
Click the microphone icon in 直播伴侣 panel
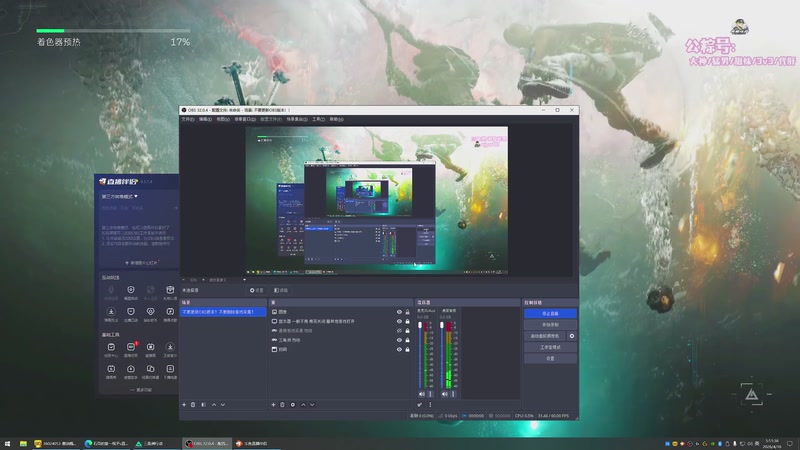point(111,290)
